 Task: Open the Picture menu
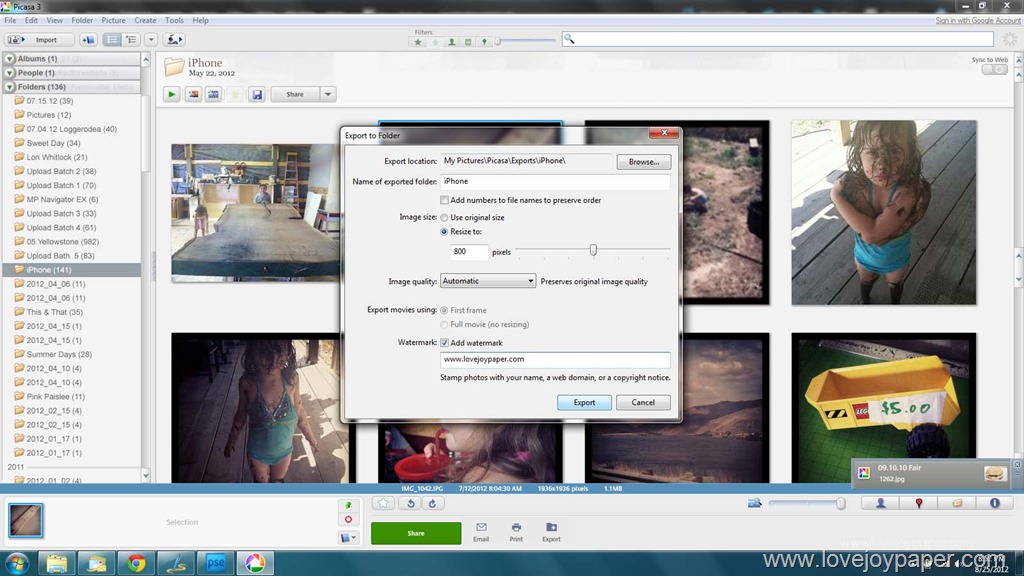tap(113, 20)
